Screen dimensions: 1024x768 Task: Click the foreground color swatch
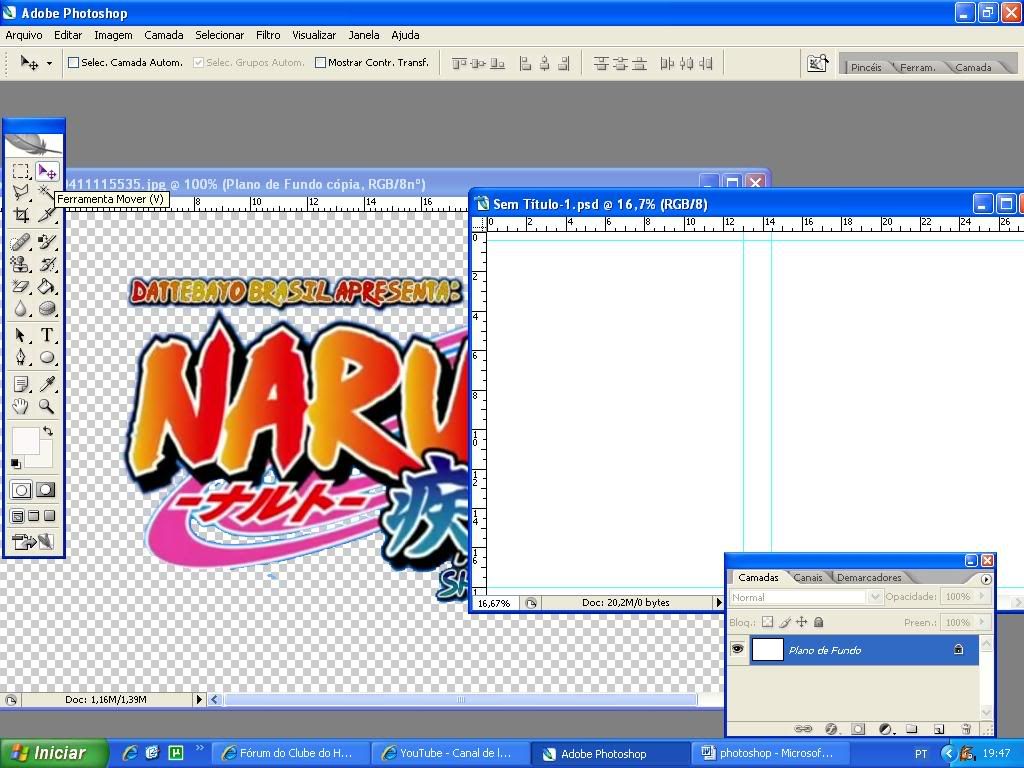(25, 440)
